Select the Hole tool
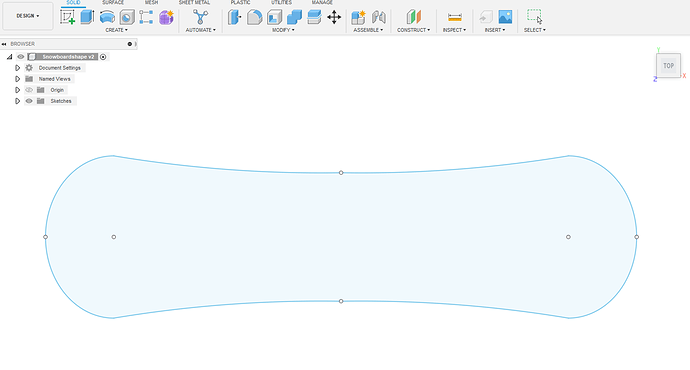690x370 pixels. point(127,17)
